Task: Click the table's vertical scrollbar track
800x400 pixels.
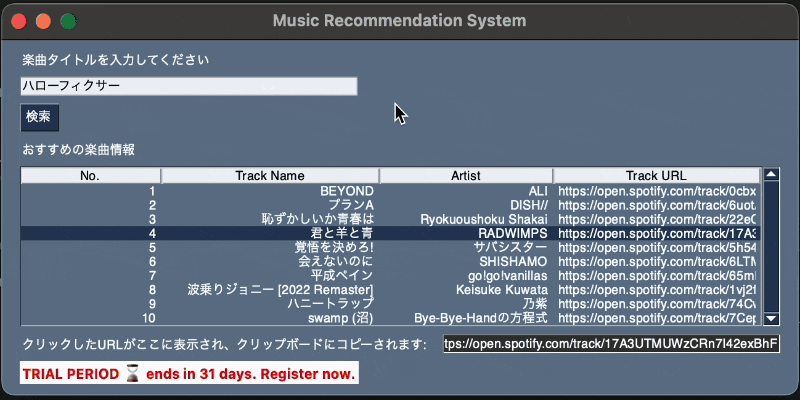Action: click(771, 247)
